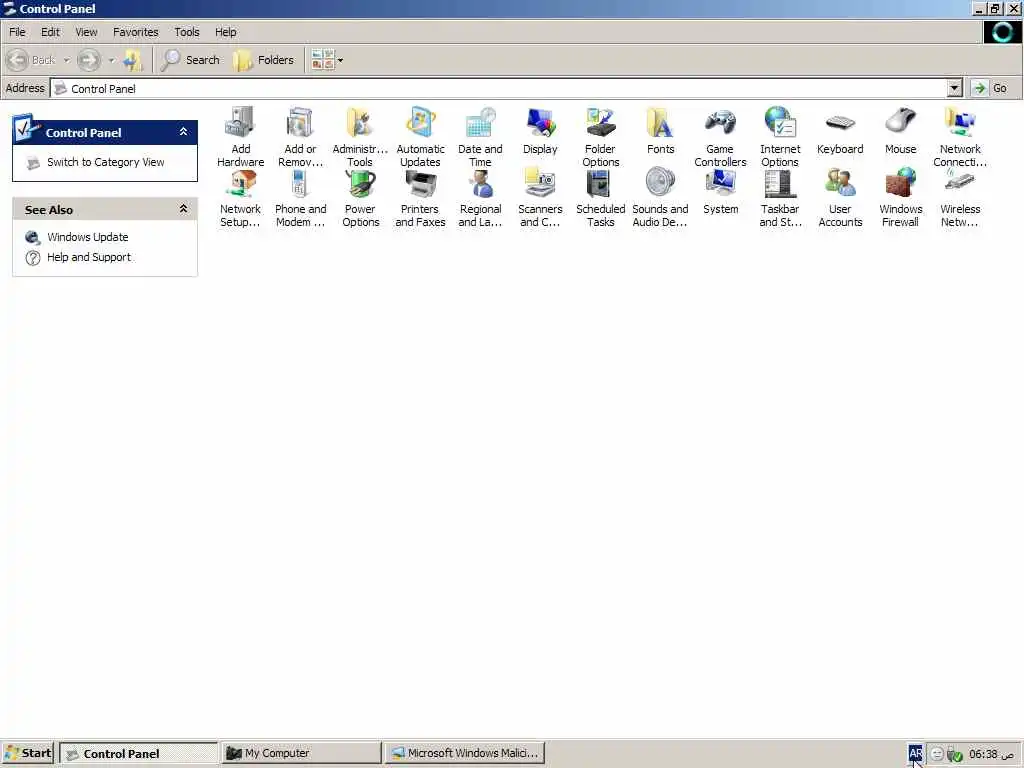Open the View menu

tap(86, 32)
